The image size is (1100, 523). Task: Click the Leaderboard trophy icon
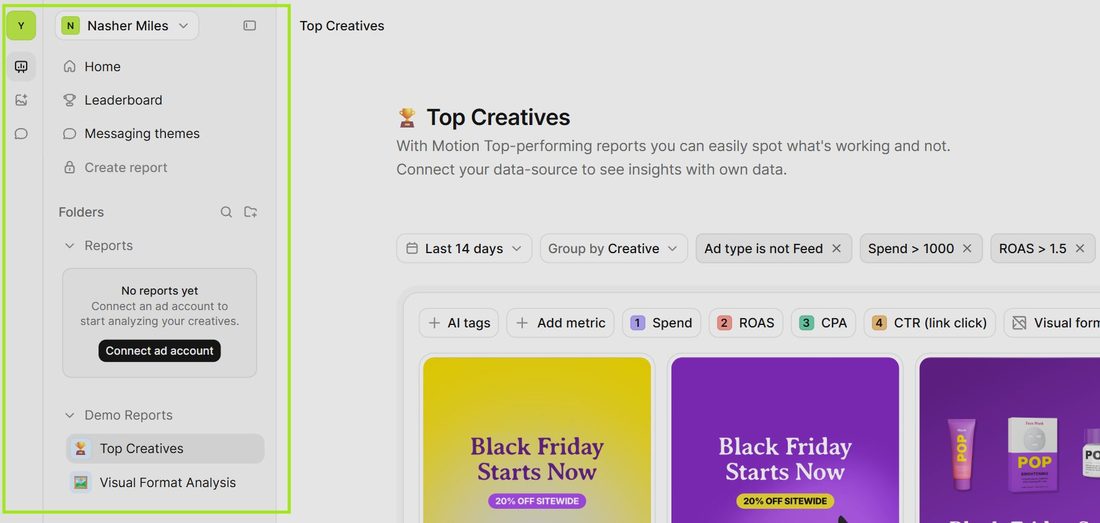pos(69,100)
